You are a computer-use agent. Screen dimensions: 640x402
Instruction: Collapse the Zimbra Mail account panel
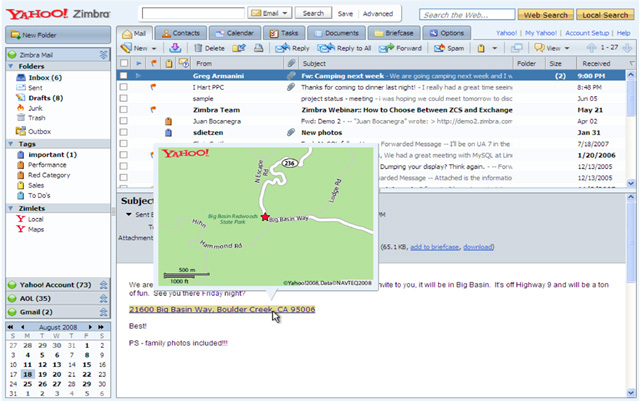(104, 55)
